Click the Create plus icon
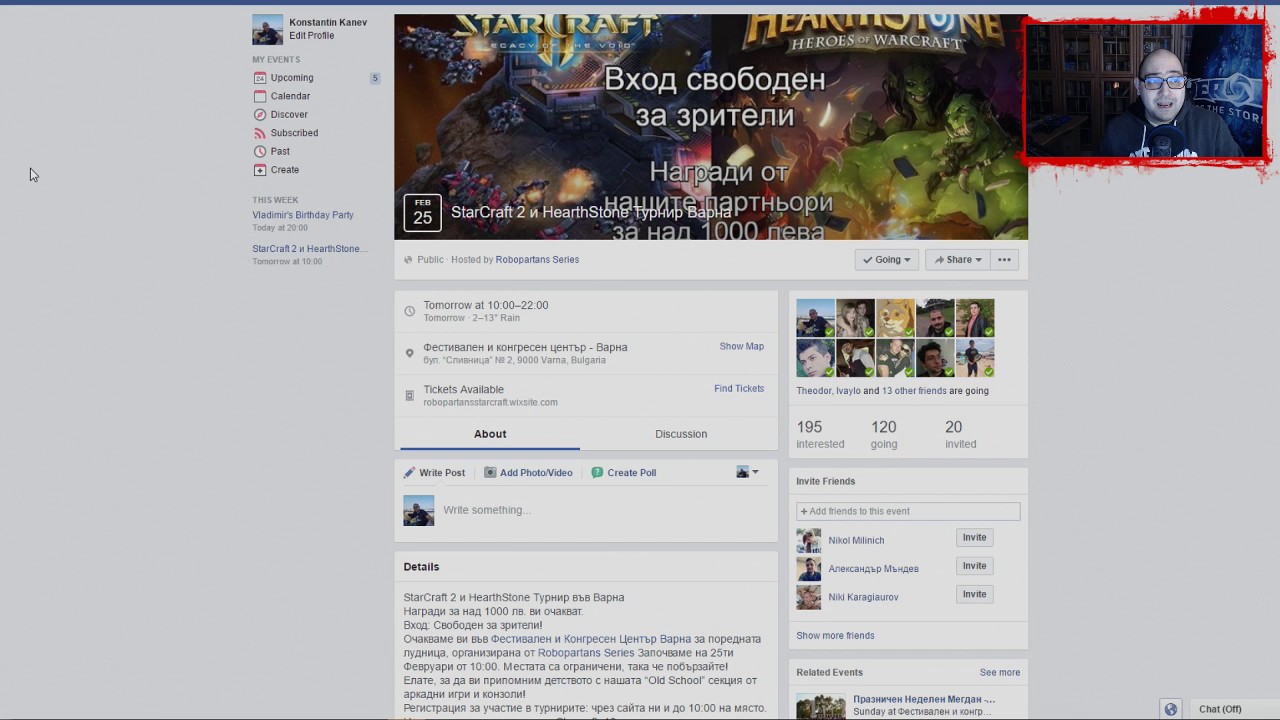Viewport: 1280px width, 720px height. (x=260, y=170)
